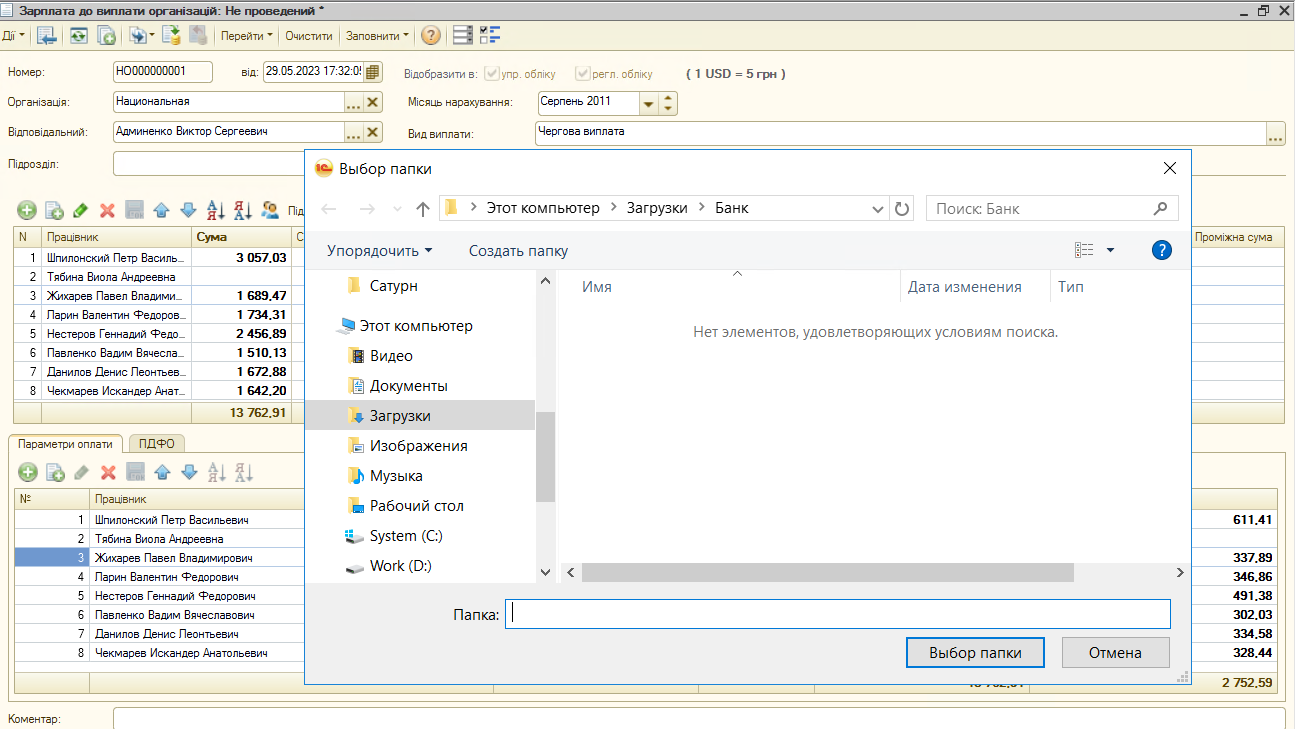
Task: Sort descending in the upper employees table
Action: coord(242,210)
